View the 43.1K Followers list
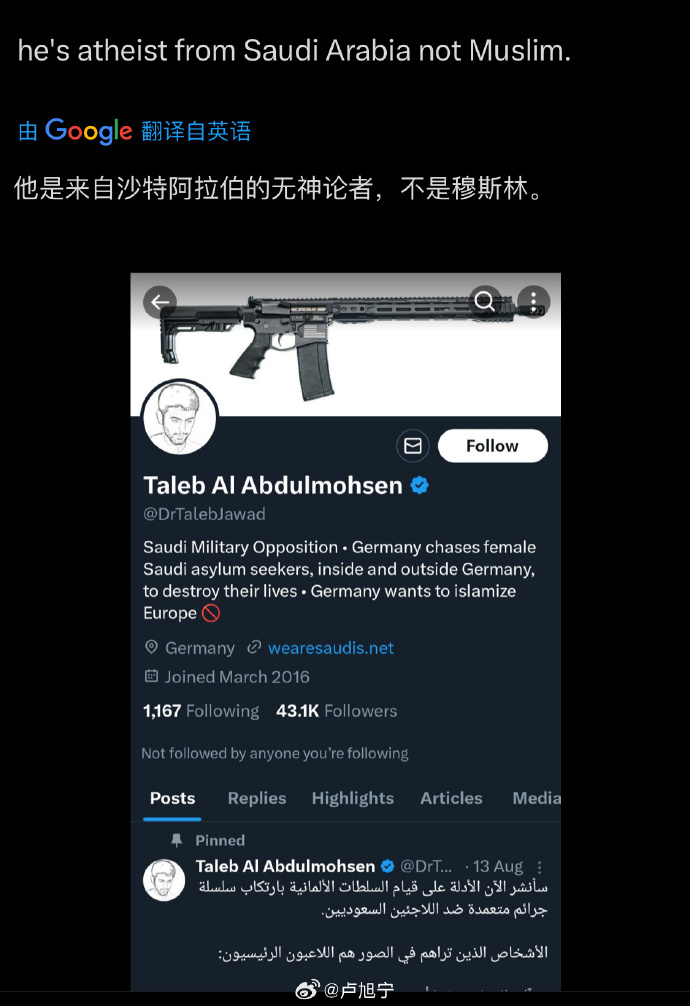This screenshot has width=690, height=1006. pyautogui.click(x=336, y=711)
